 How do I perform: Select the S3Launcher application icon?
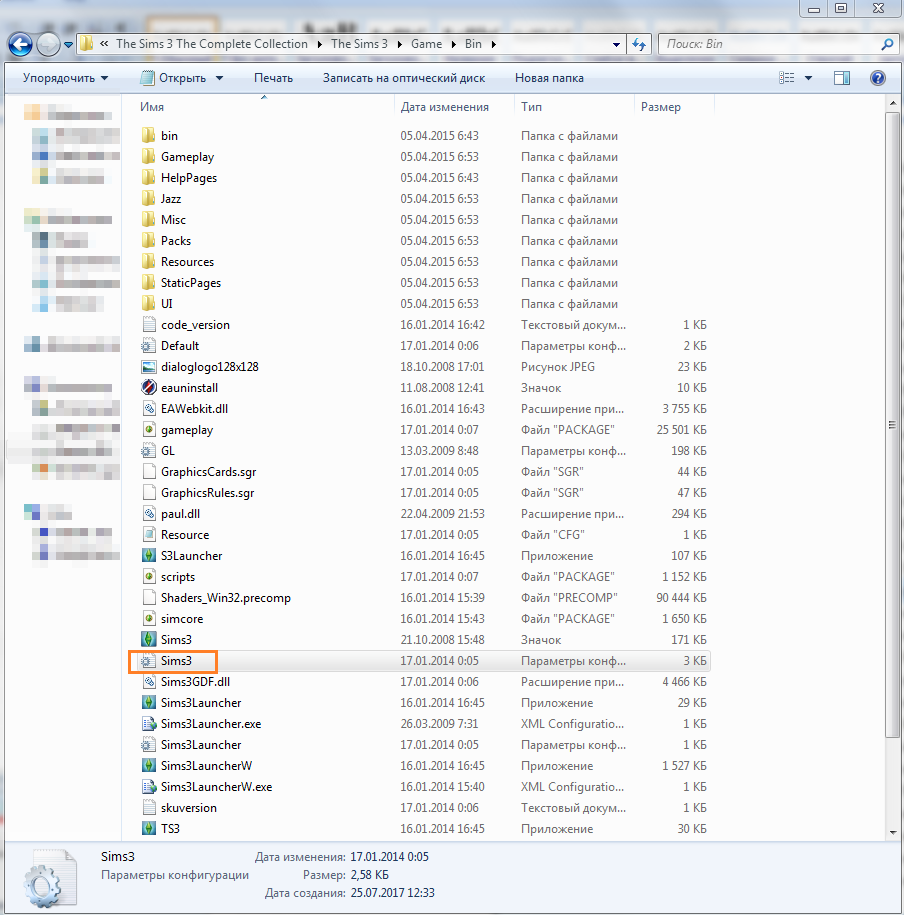[x=149, y=556]
